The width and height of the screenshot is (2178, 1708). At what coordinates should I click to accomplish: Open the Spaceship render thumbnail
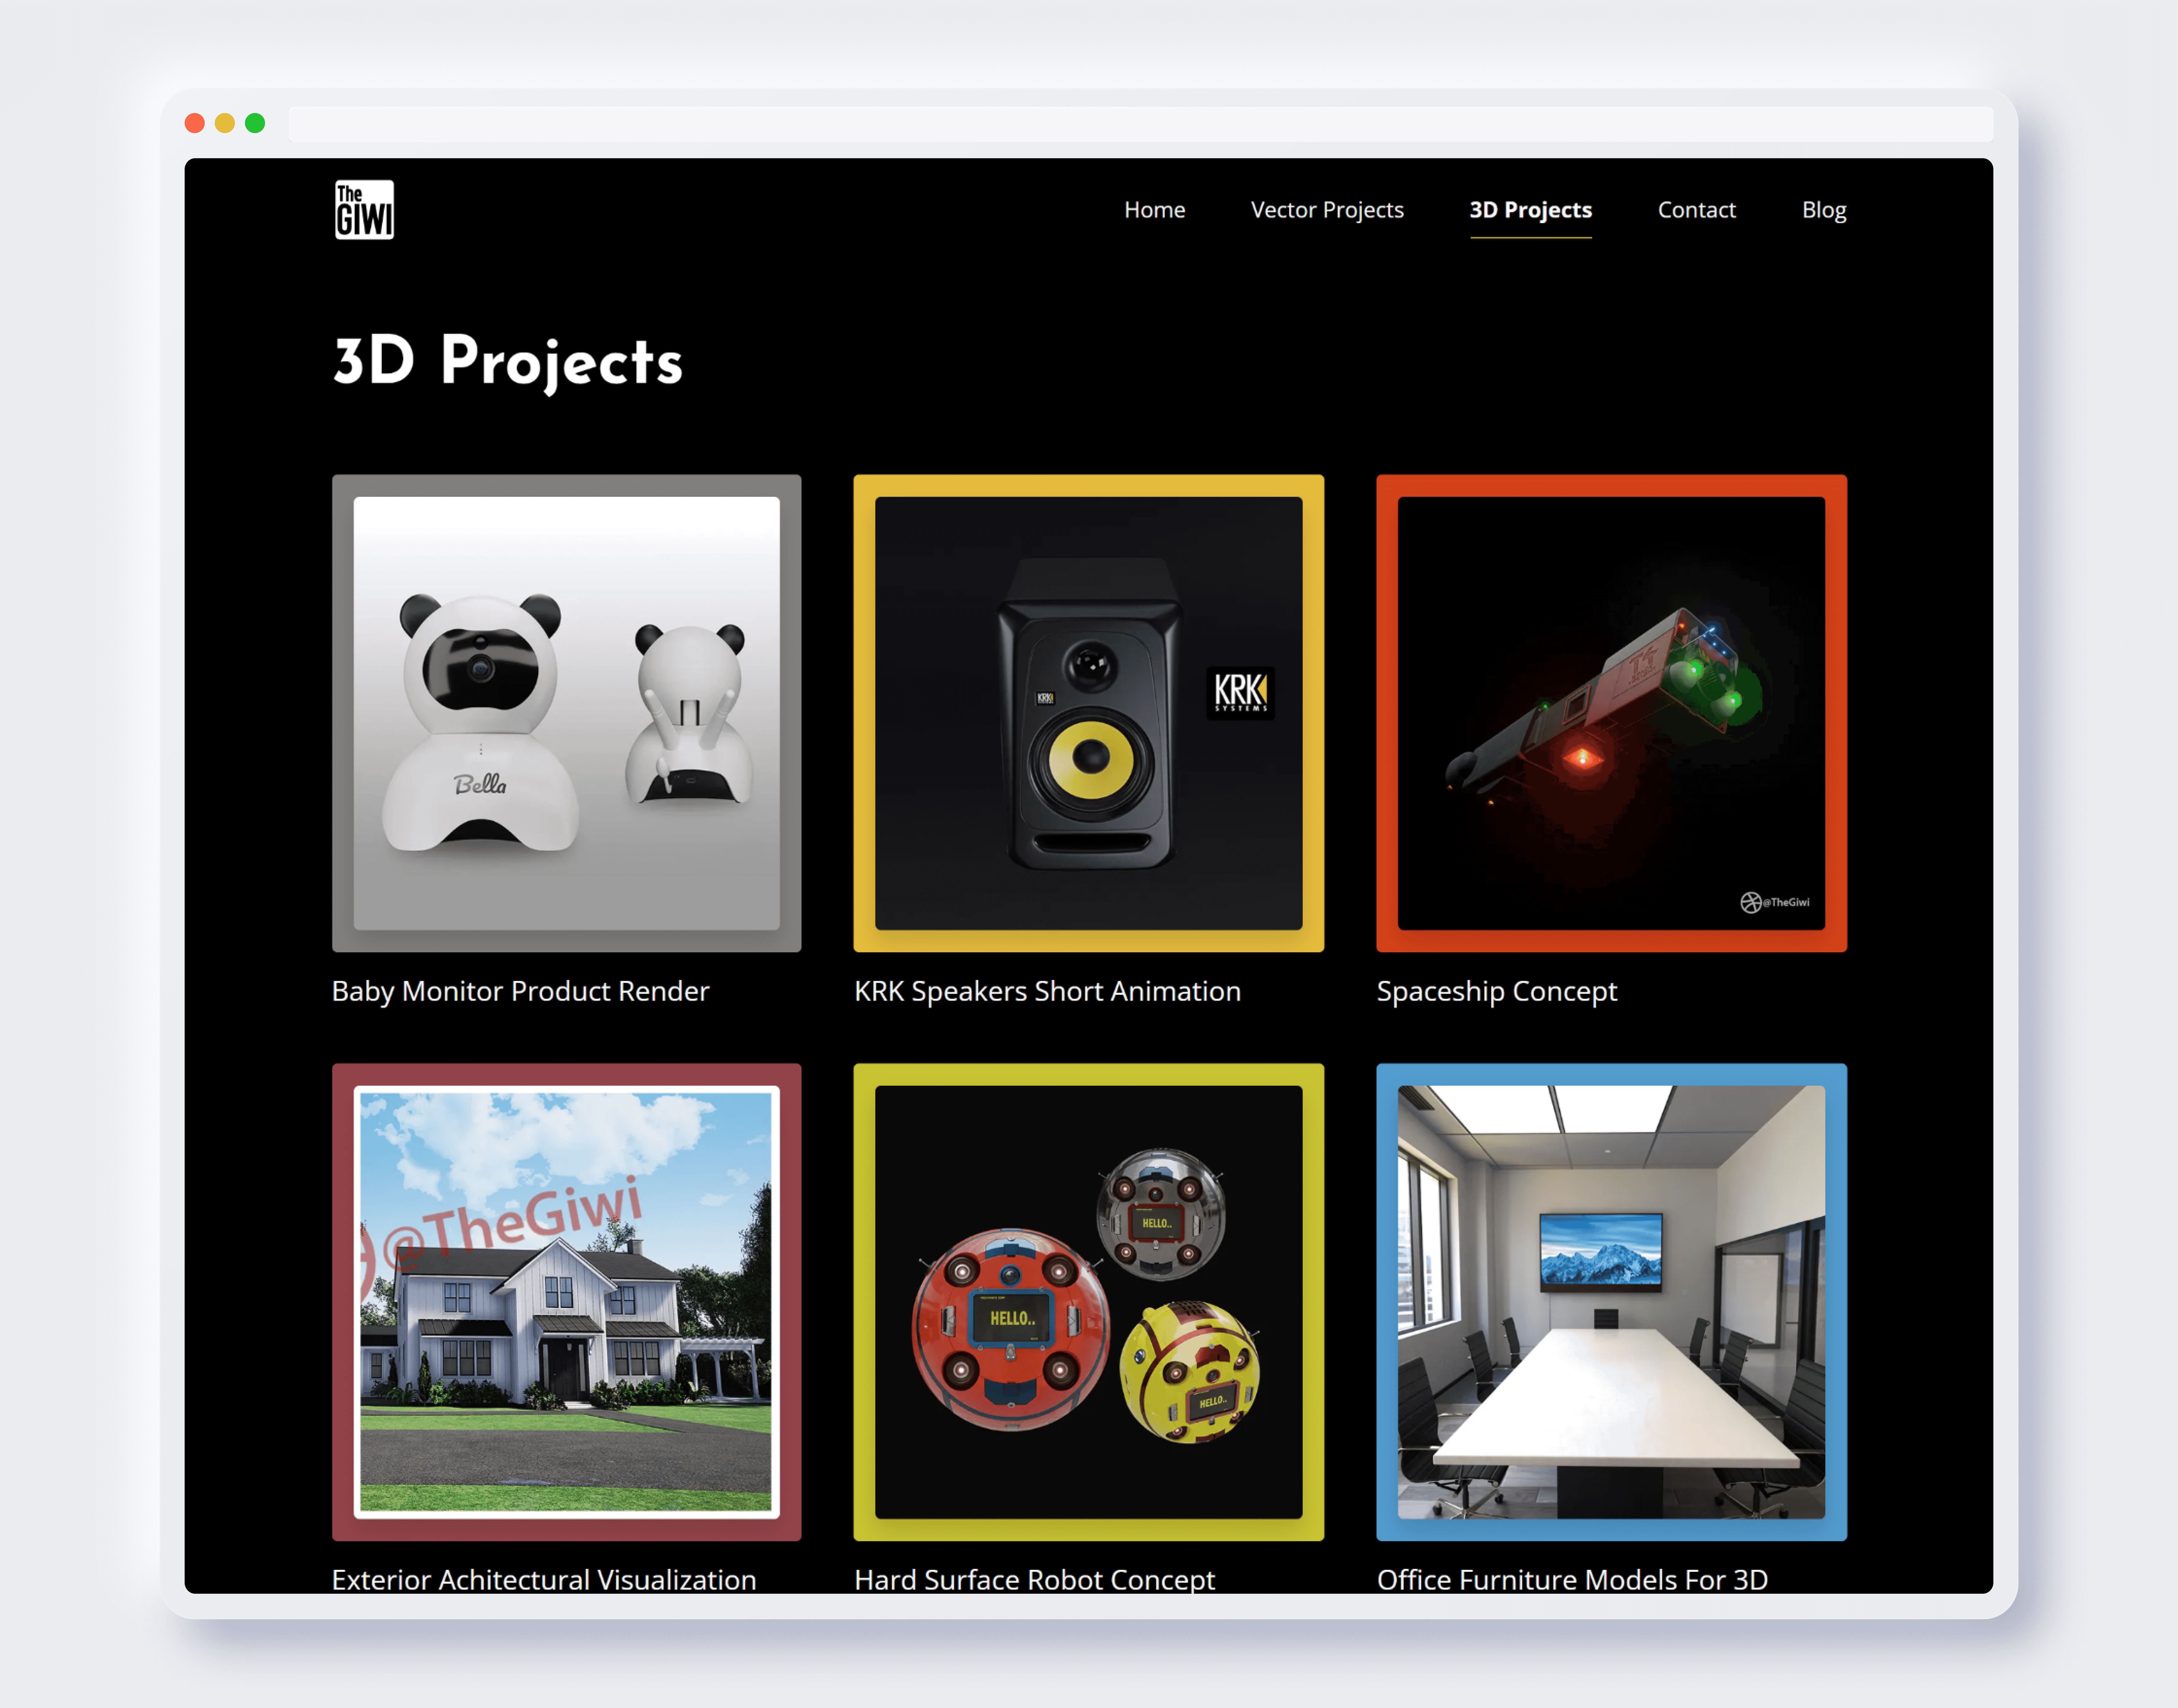coord(1611,713)
